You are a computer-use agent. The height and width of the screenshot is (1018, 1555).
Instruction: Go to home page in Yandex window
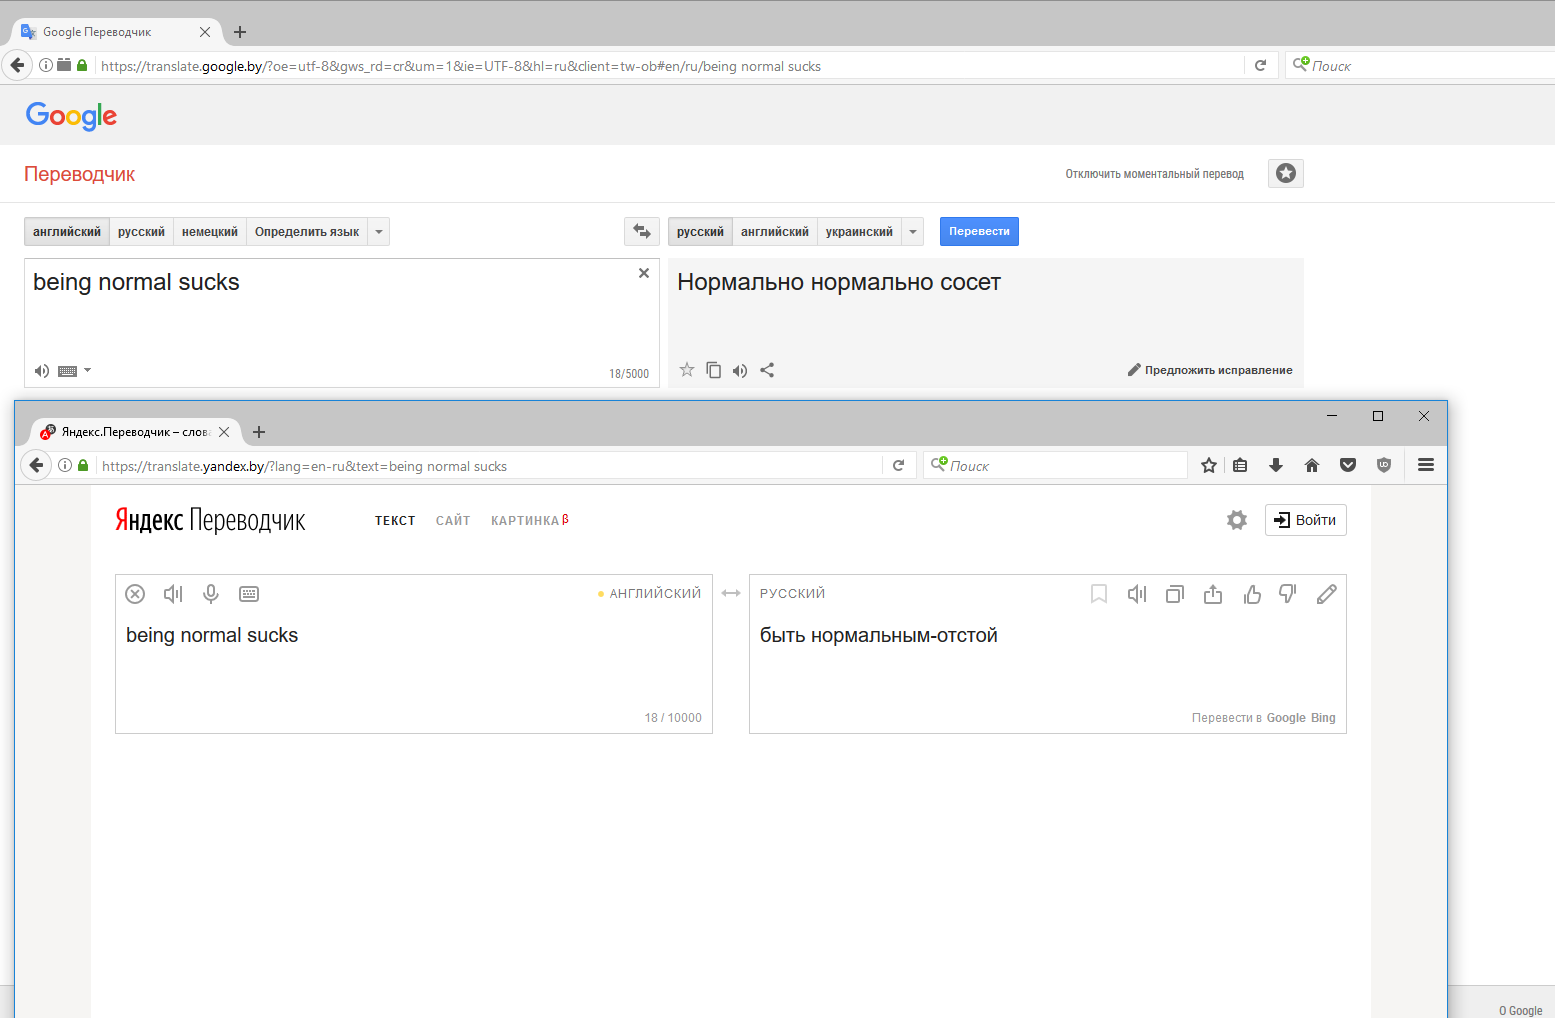1312,465
